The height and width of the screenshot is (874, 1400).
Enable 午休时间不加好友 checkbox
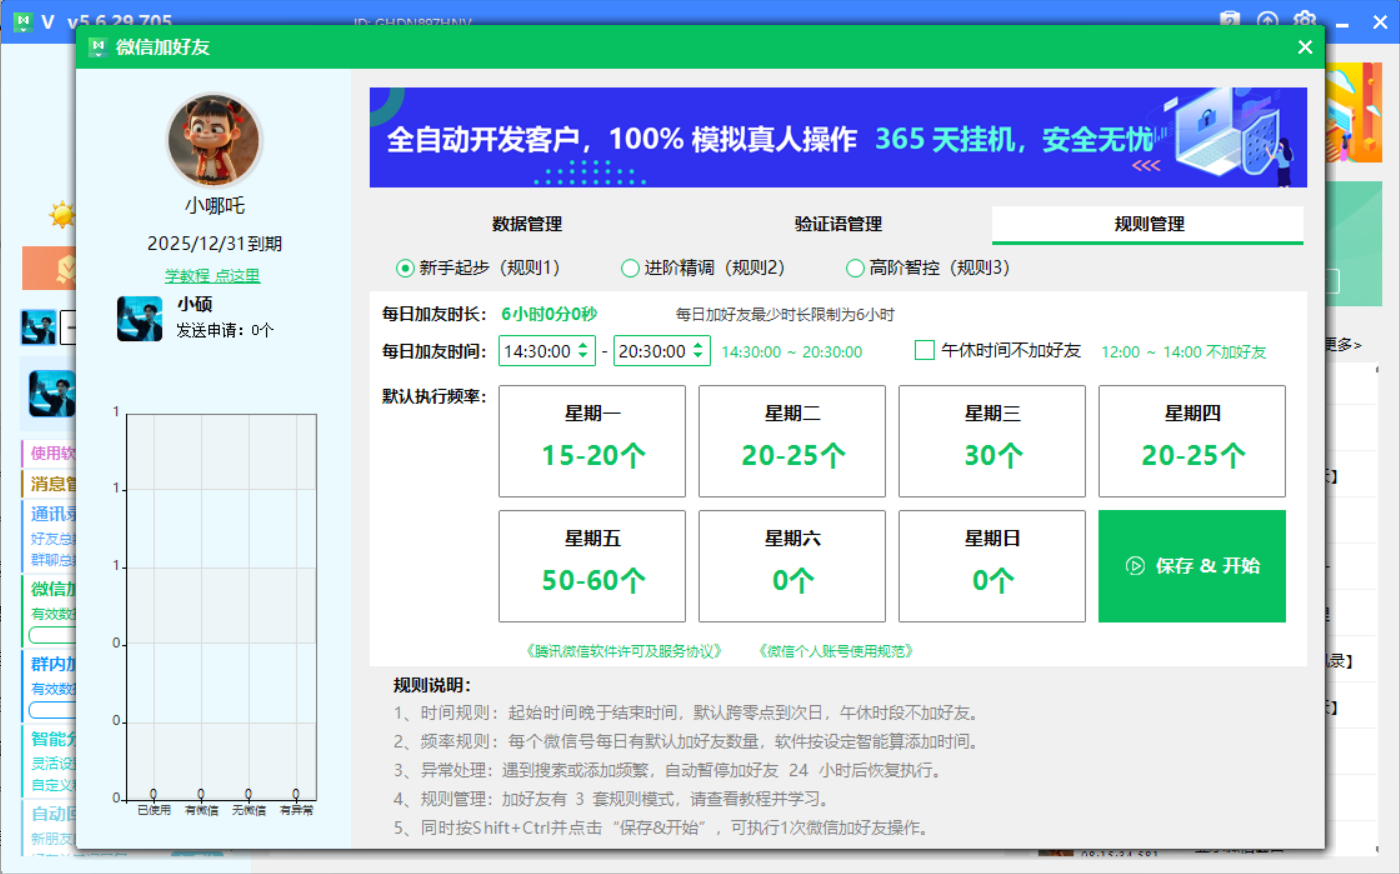(923, 351)
